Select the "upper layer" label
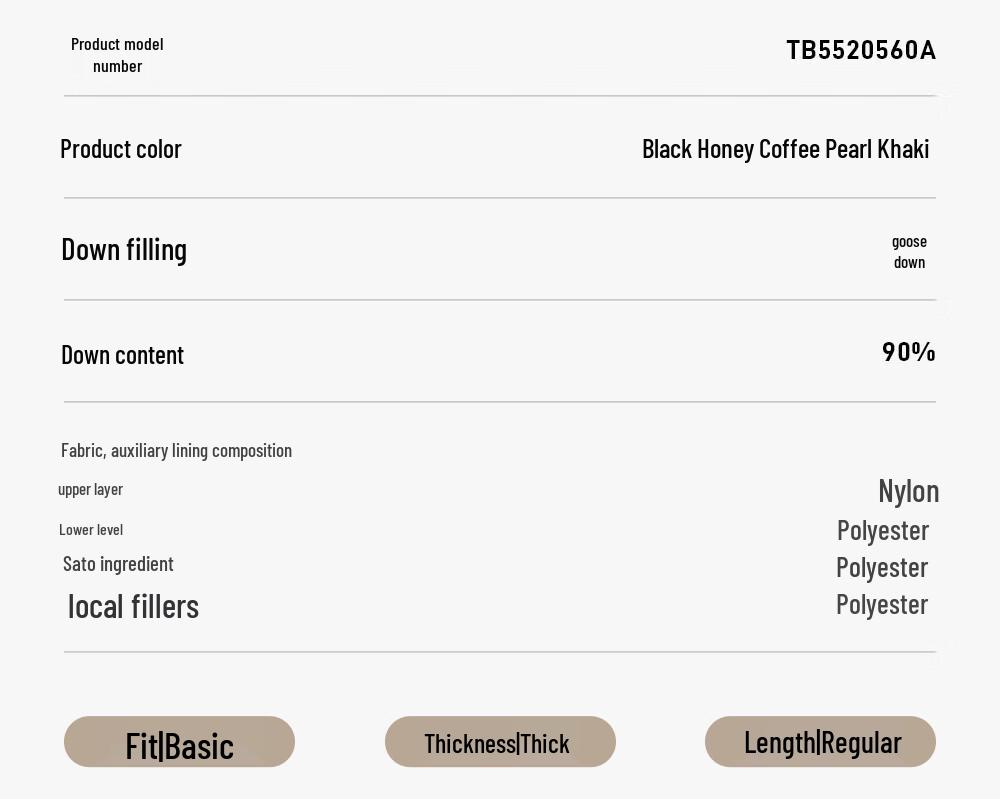 coord(90,489)
